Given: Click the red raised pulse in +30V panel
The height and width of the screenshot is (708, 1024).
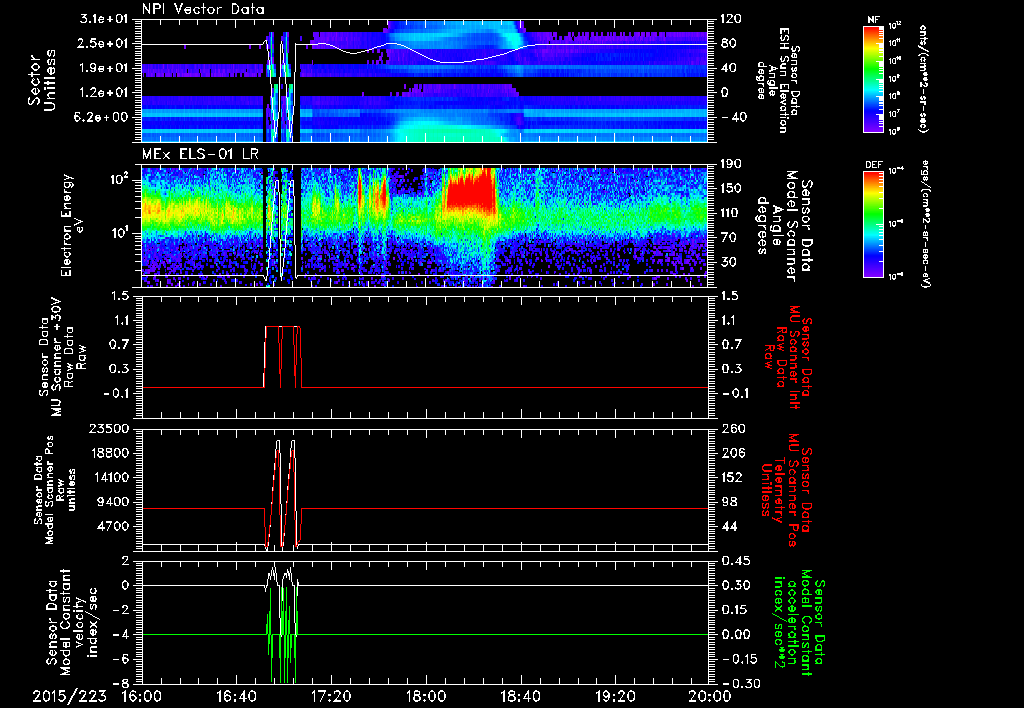Looking at the screenshot, I should coord(282,357).
